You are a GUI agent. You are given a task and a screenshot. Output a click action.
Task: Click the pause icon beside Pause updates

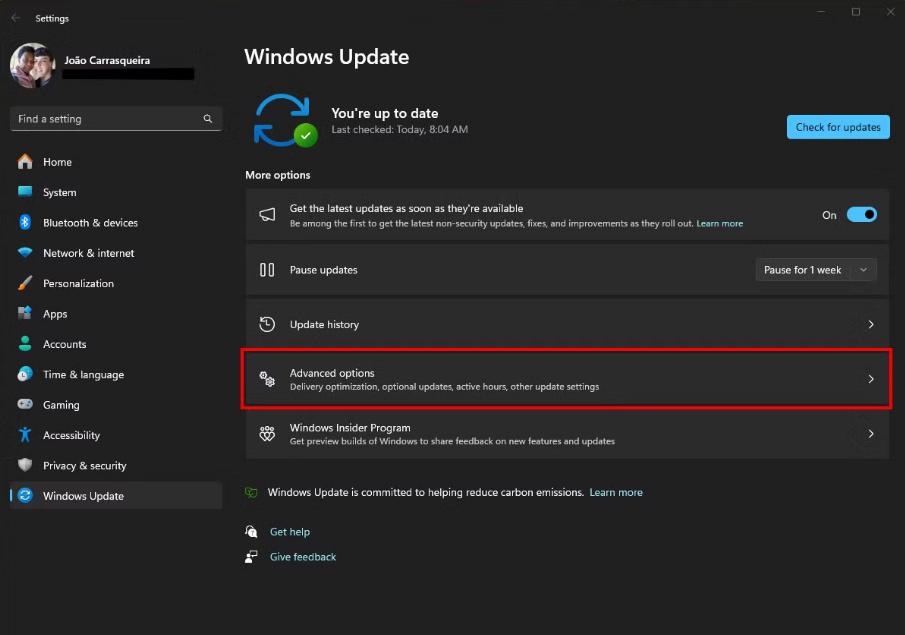tap(267, 270)
